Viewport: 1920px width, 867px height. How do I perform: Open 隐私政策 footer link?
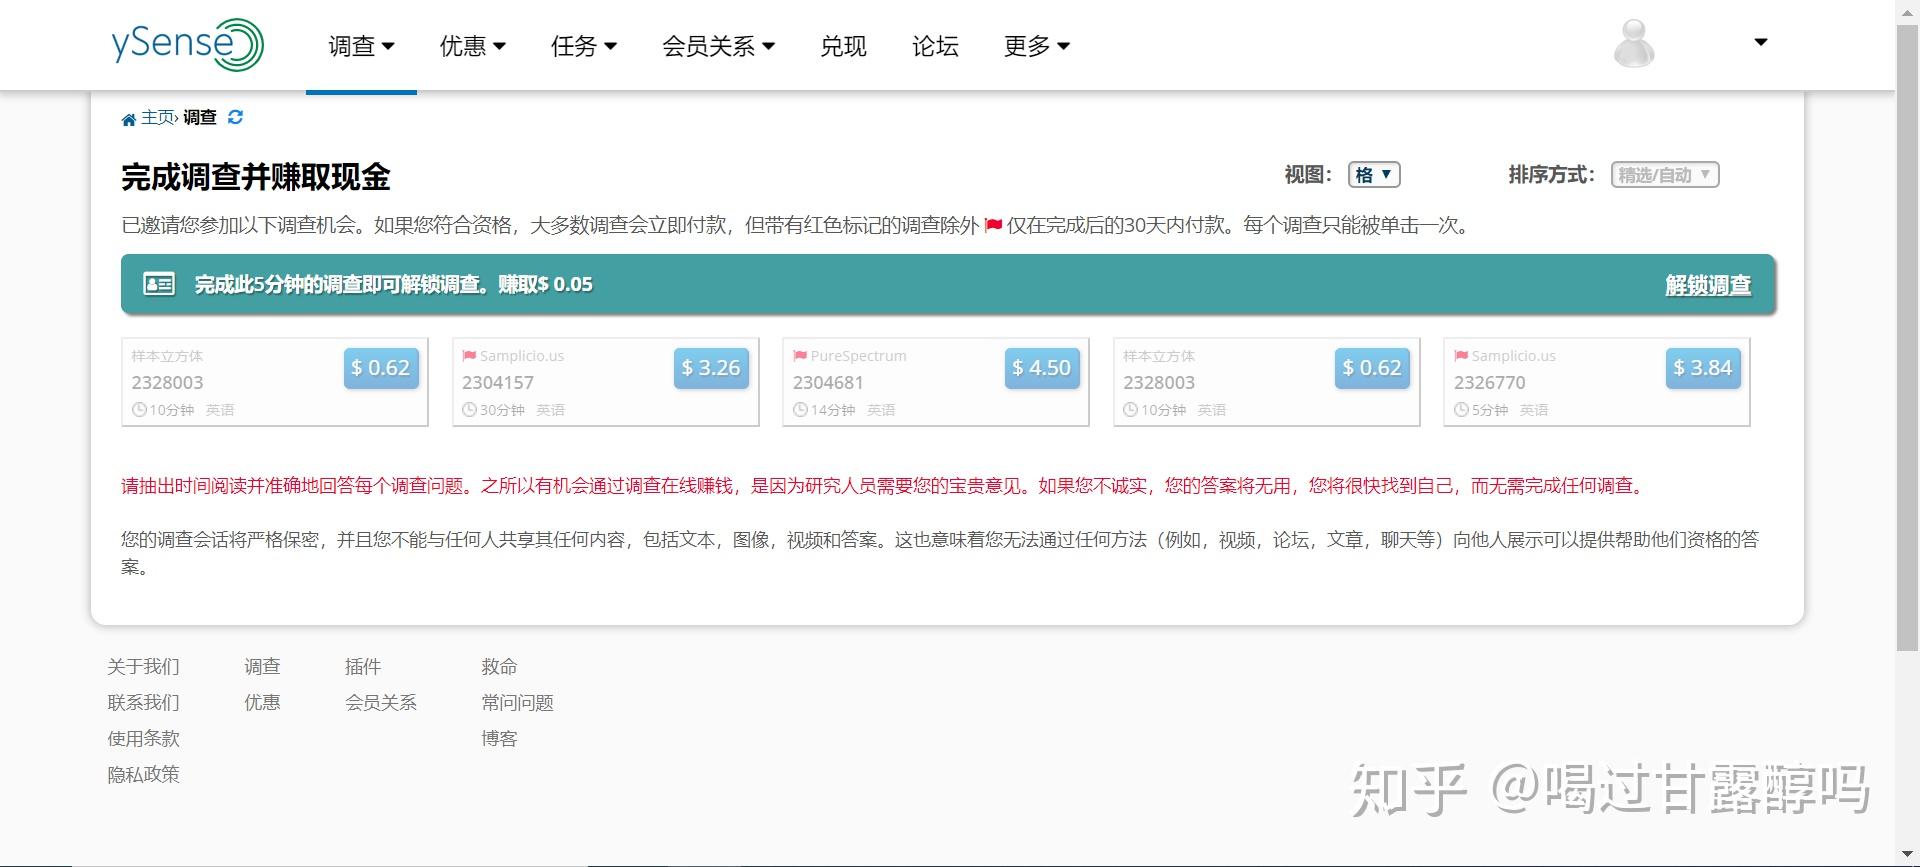click(143, 775)
